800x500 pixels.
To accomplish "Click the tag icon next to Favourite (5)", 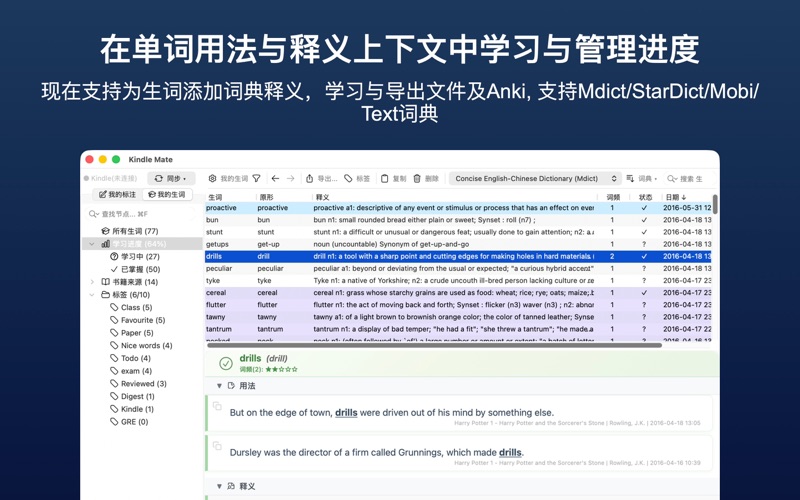I will 114,320.
